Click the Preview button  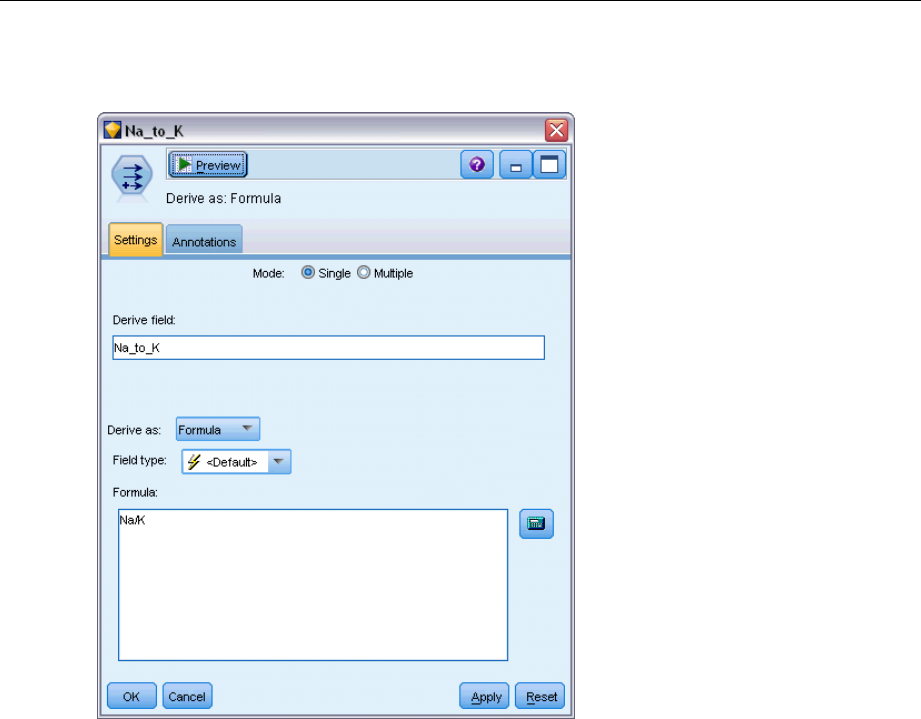click(208, 165)
